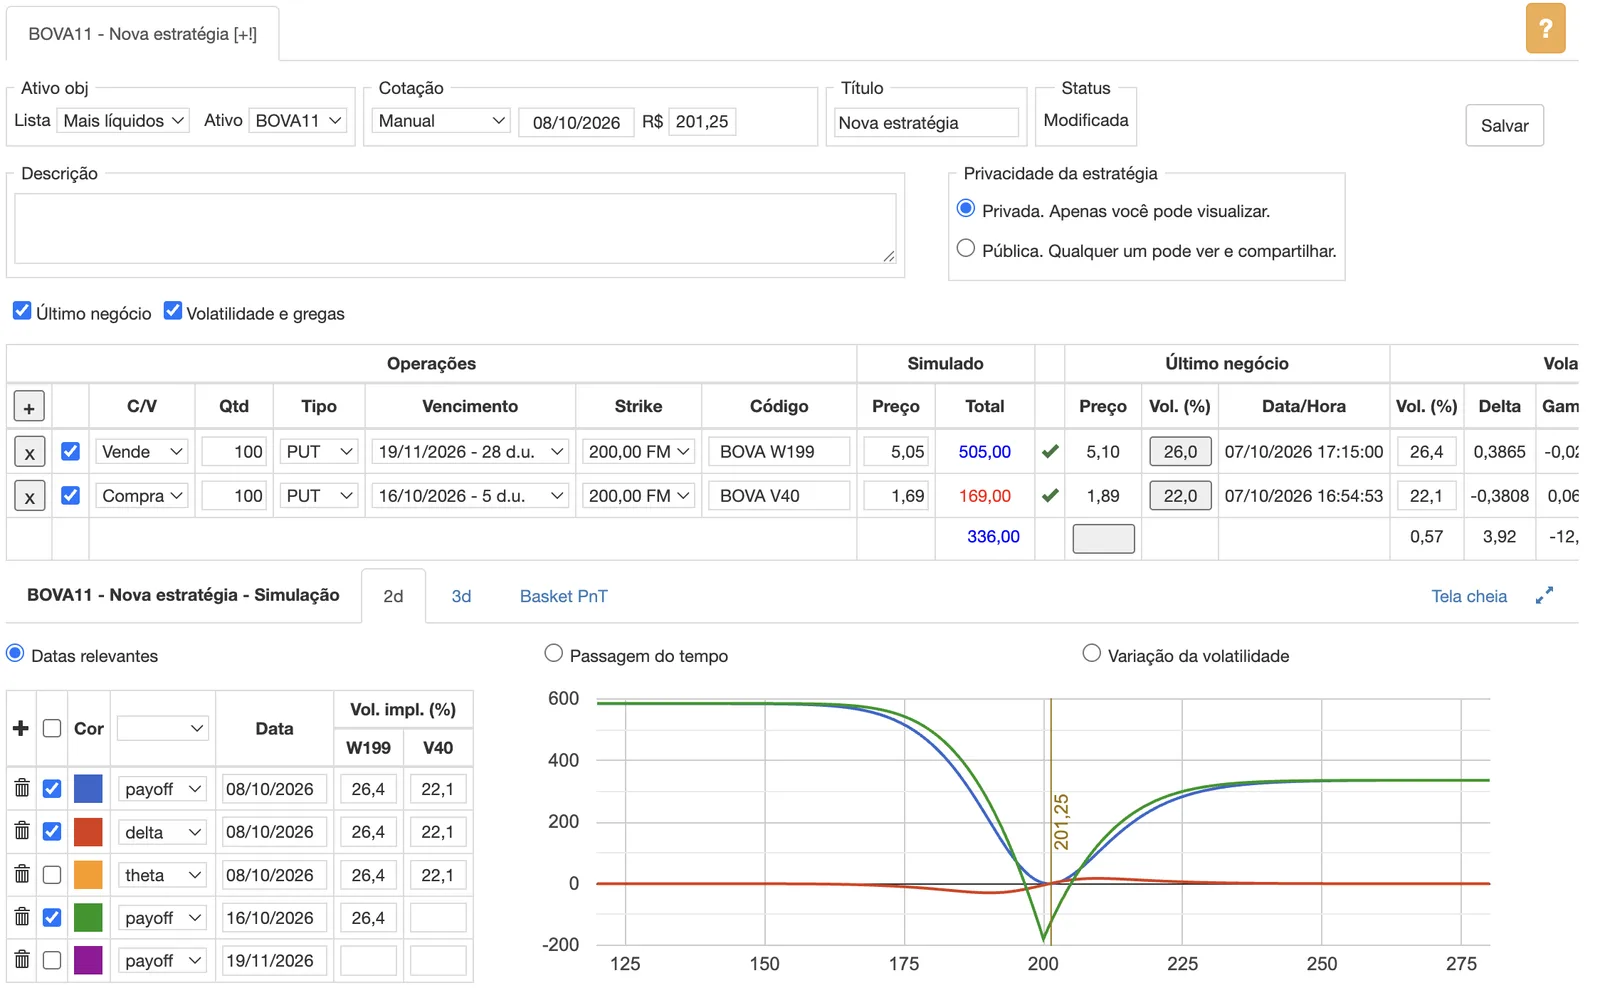
Task: Select Variação da volatilidade radio option
Action: pyautogui.click(x=1092, y=653)
